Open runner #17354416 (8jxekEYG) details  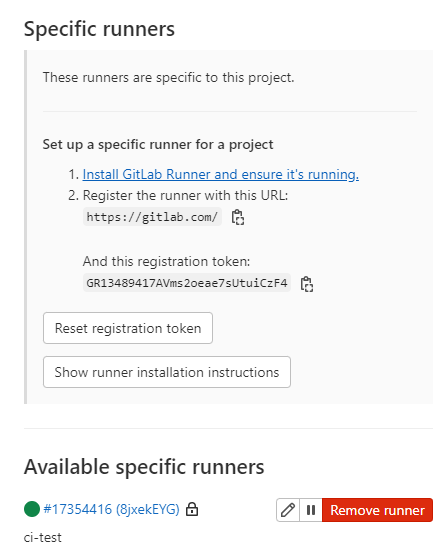coord(111,509)
